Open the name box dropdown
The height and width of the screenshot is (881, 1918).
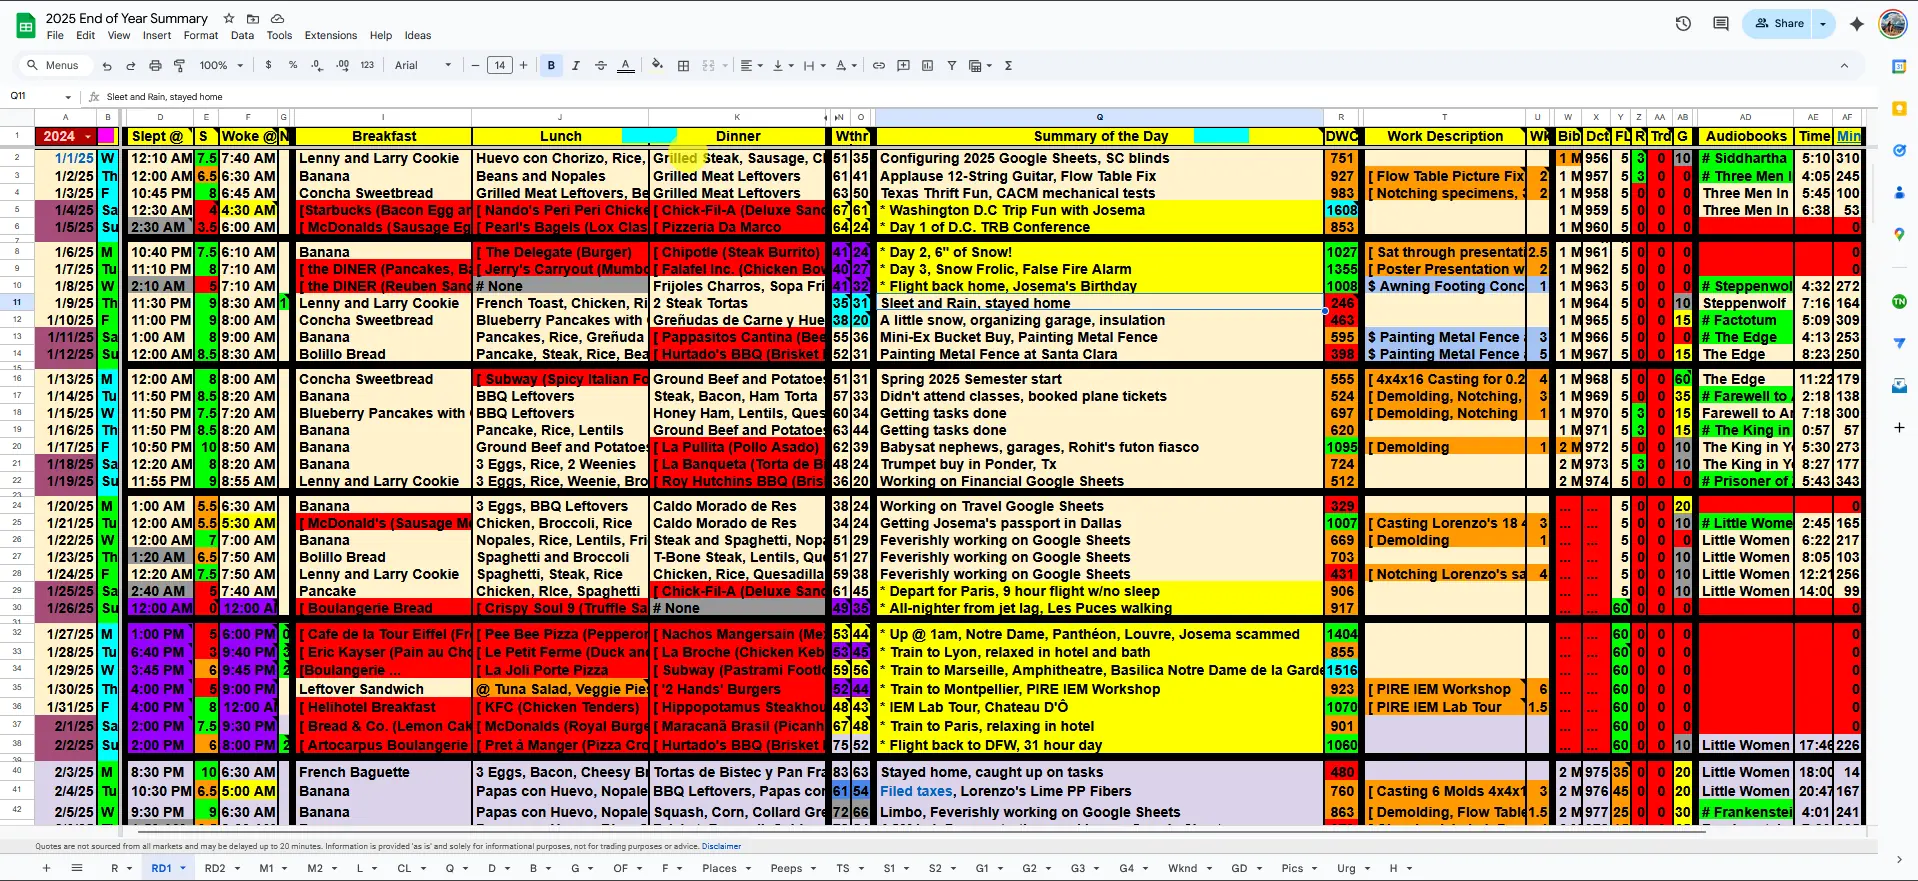tap(68, 97)
